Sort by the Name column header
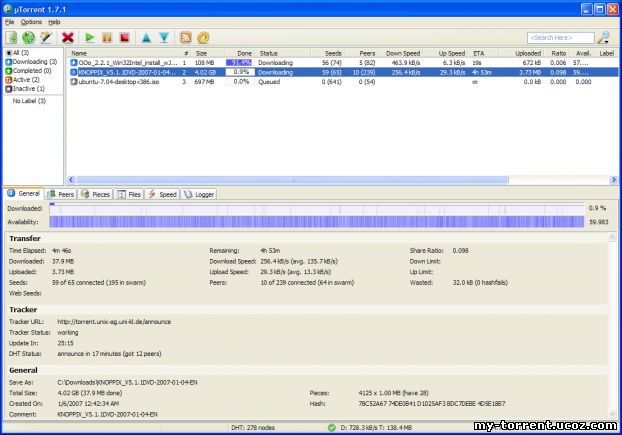 coord(123,53)
